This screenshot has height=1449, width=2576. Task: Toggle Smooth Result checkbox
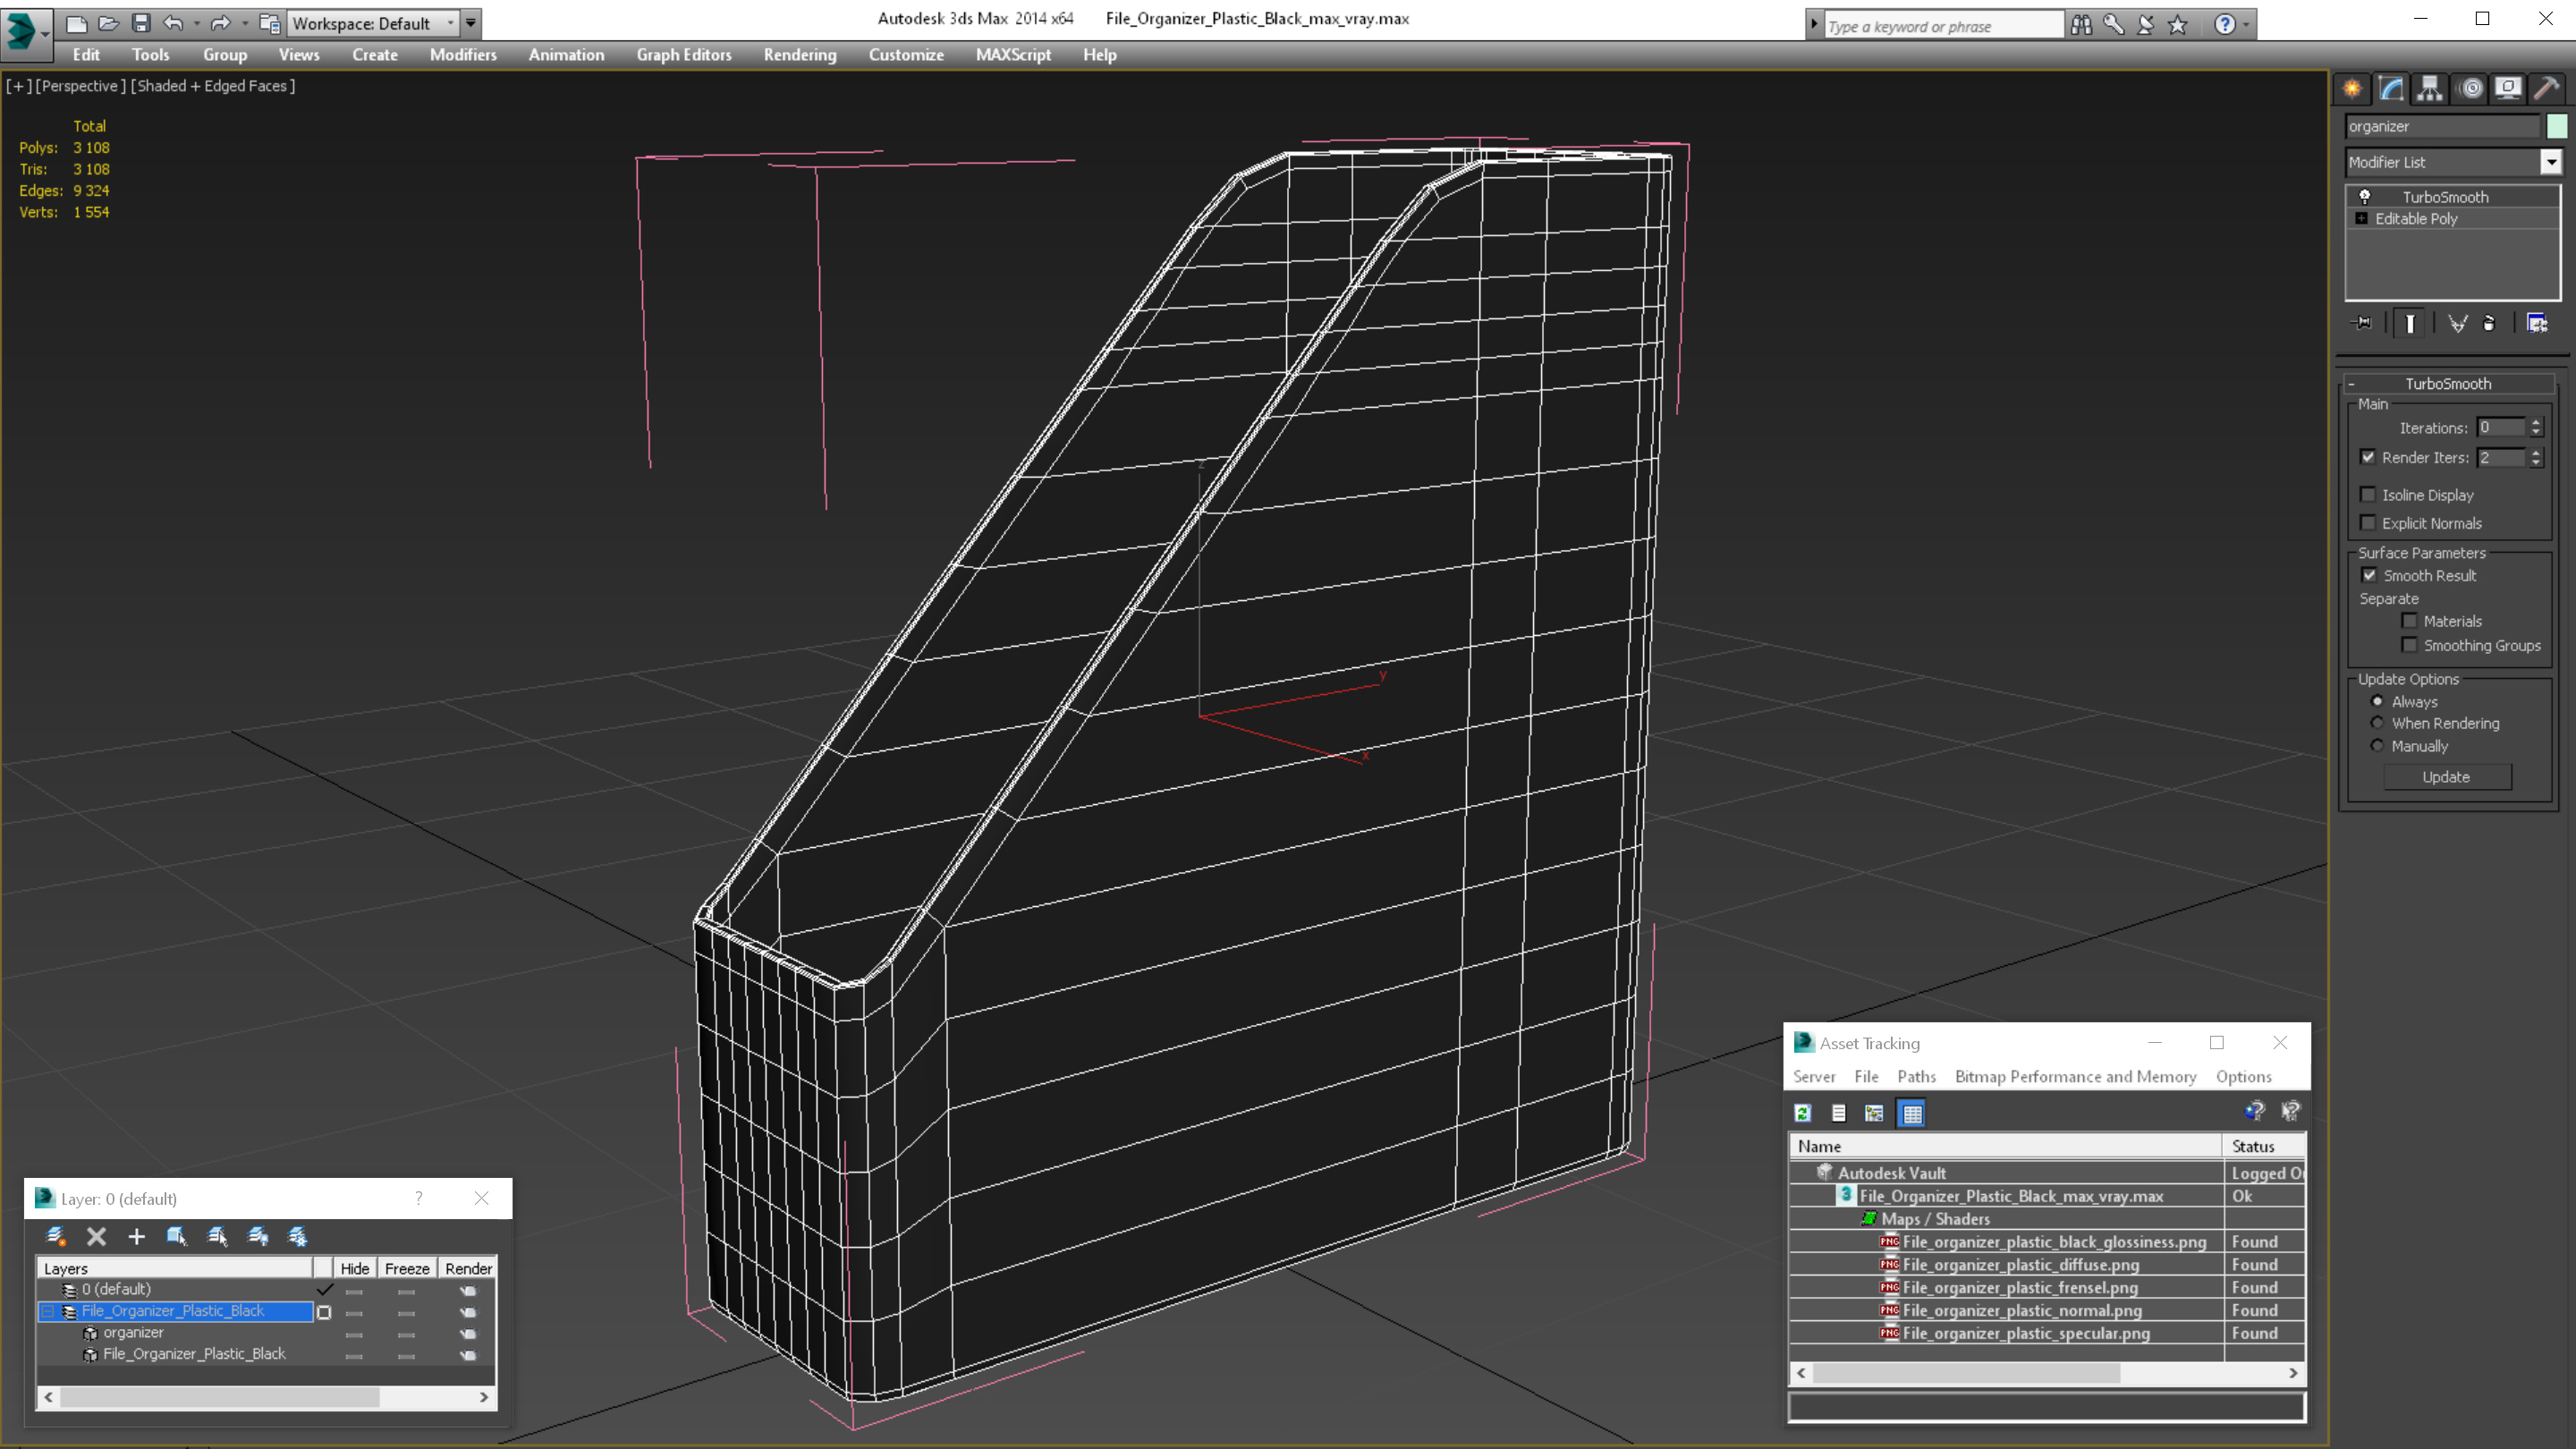2369,575
